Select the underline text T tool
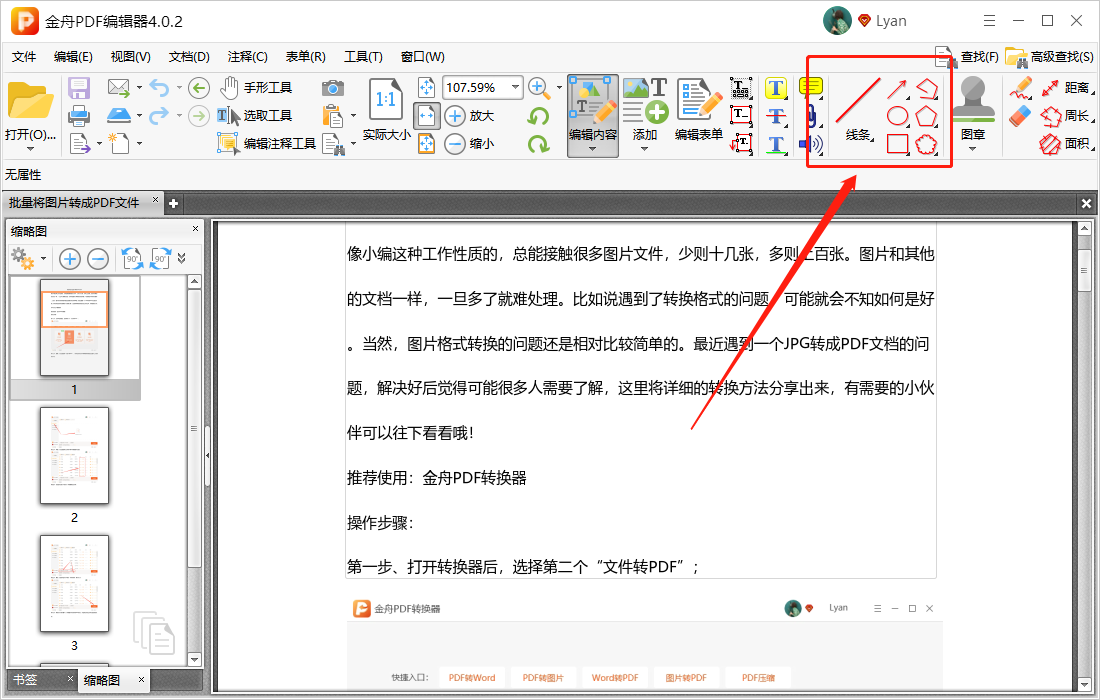Screen dimensions: 1100x700 [x=775, y=144]
